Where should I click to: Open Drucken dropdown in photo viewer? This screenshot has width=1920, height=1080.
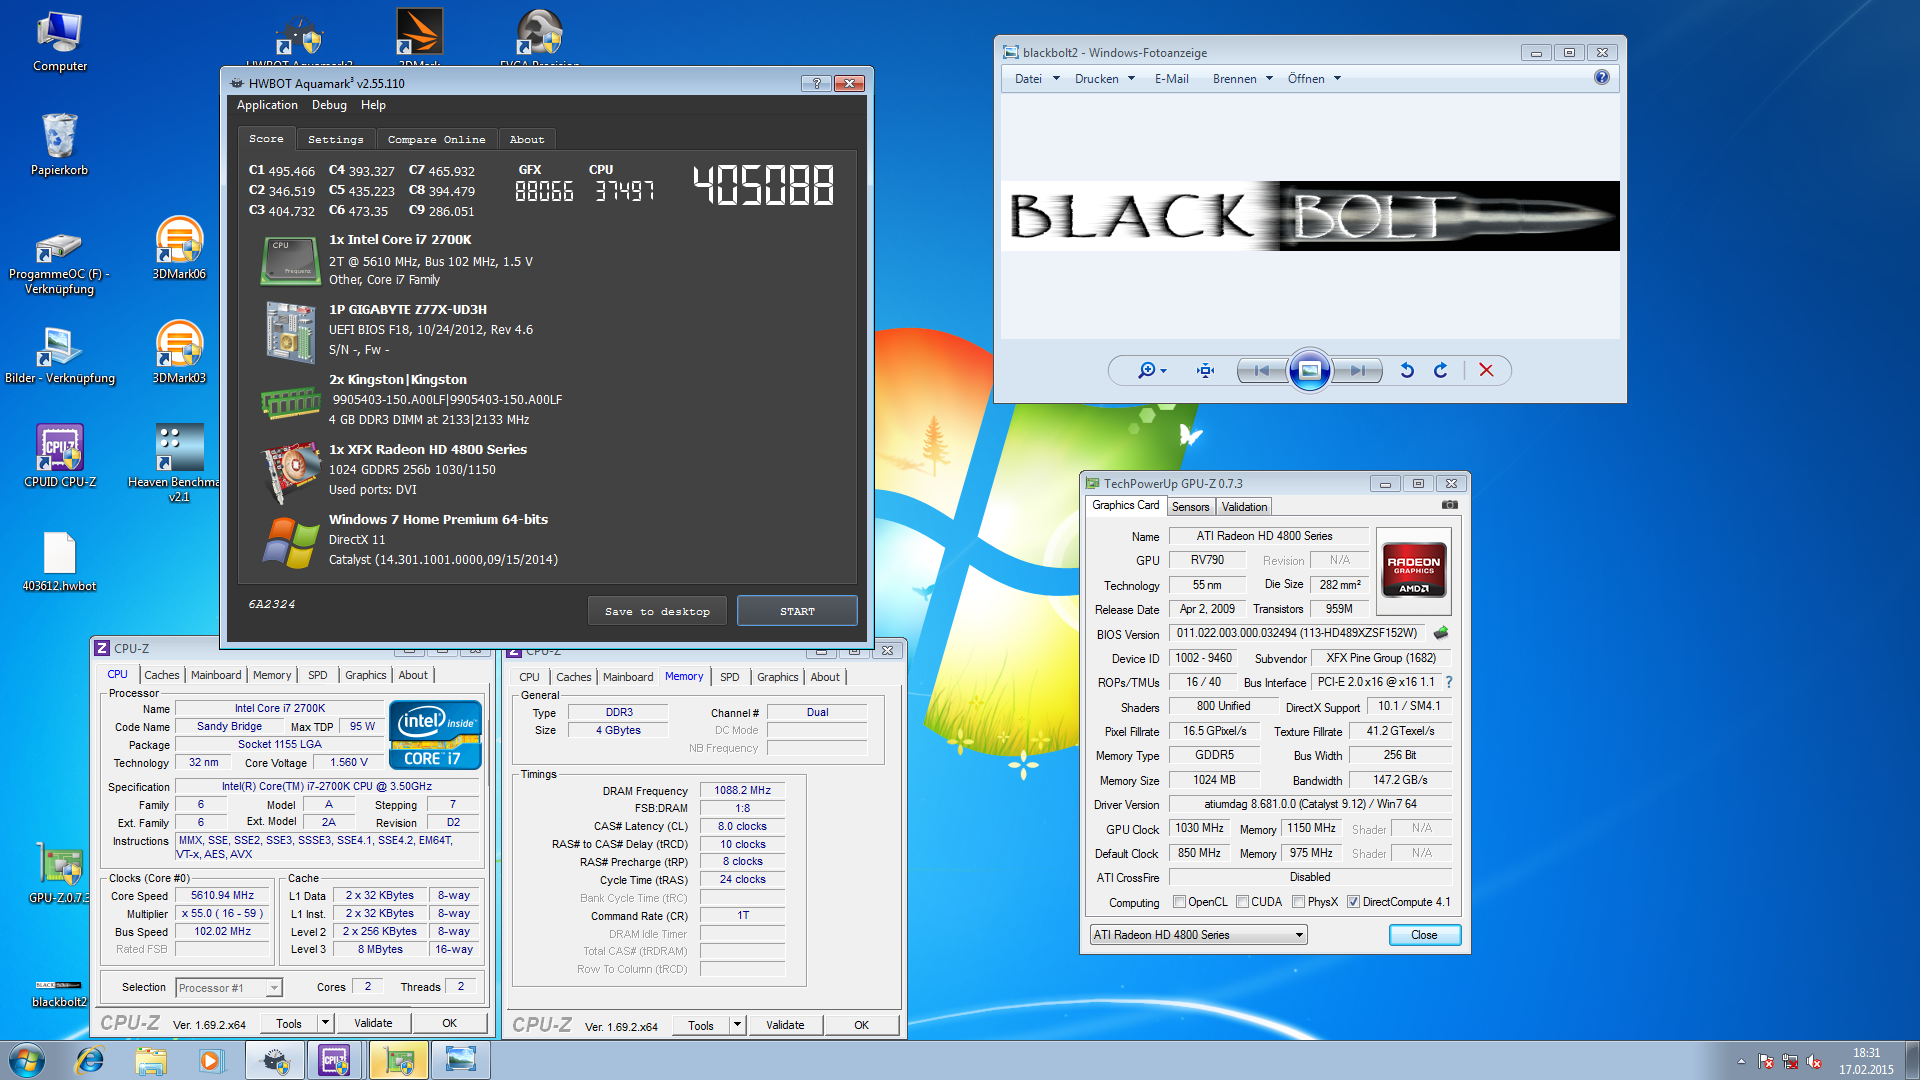pyautogui.click(x=1105, y=79)
